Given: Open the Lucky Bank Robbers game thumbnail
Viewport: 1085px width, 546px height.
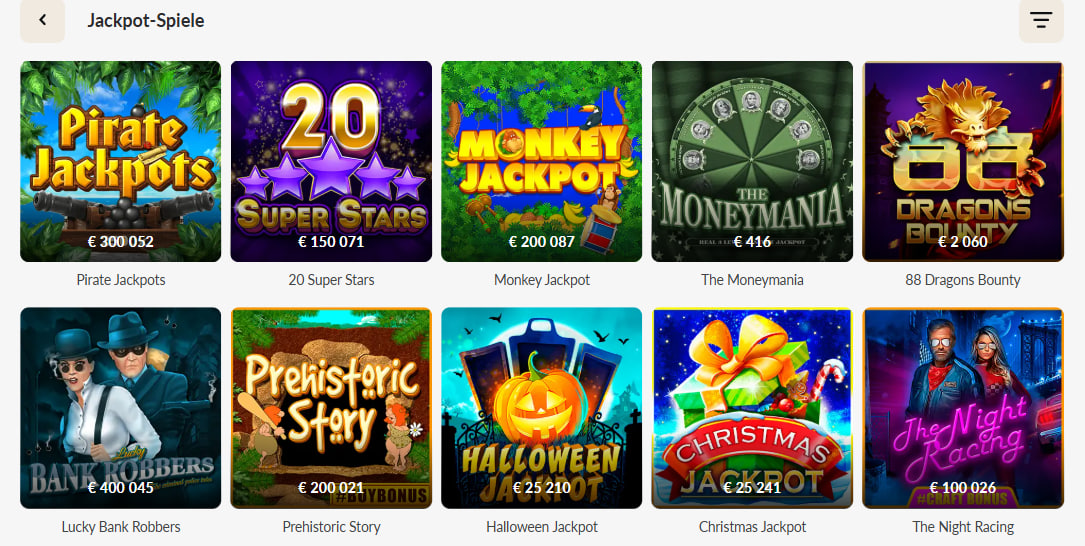Looking at the screenshot, I should [121, 407].
